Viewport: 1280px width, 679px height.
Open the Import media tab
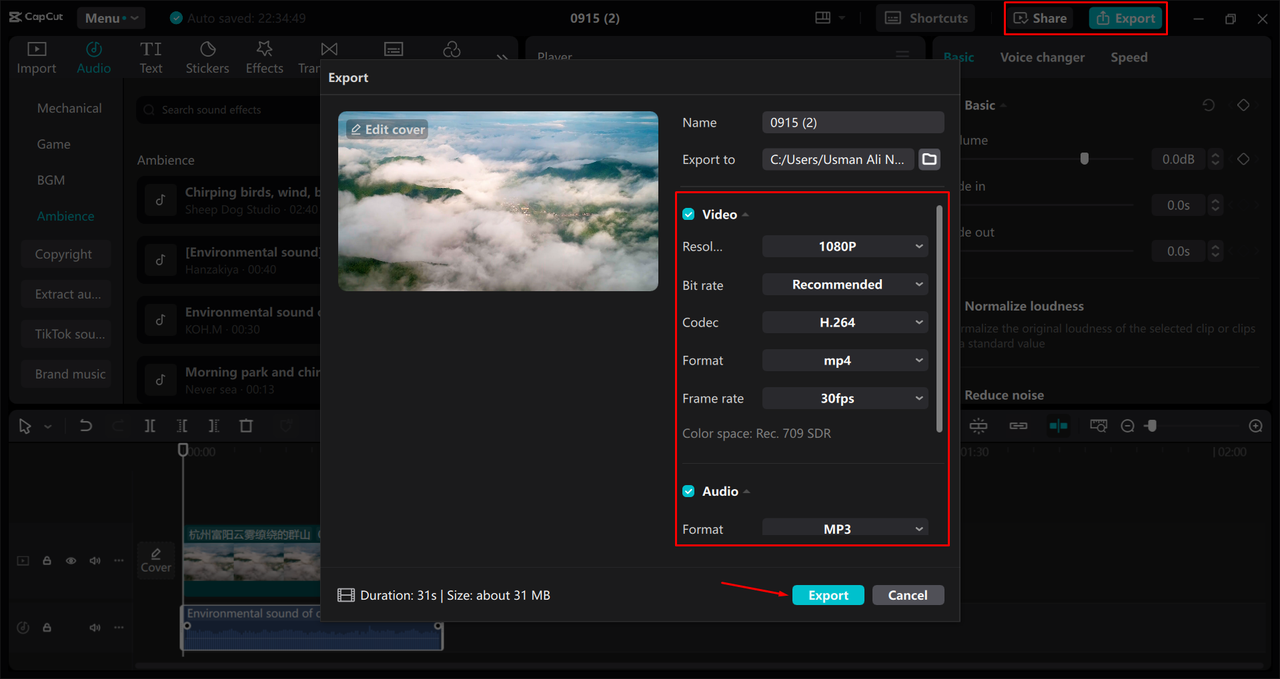point(36,58)
